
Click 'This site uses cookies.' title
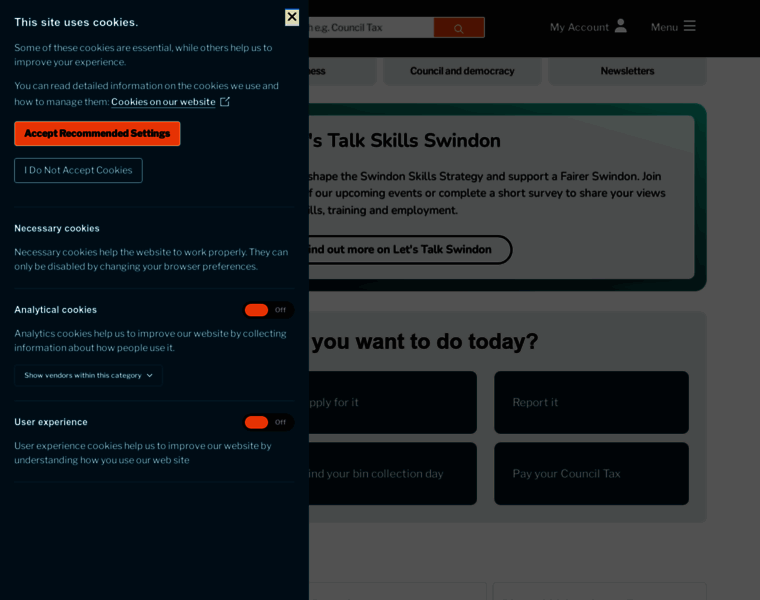[76, 22]
